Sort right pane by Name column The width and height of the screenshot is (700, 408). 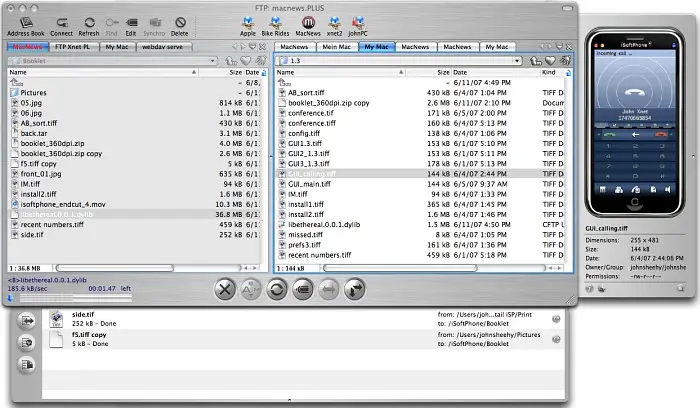339,72
